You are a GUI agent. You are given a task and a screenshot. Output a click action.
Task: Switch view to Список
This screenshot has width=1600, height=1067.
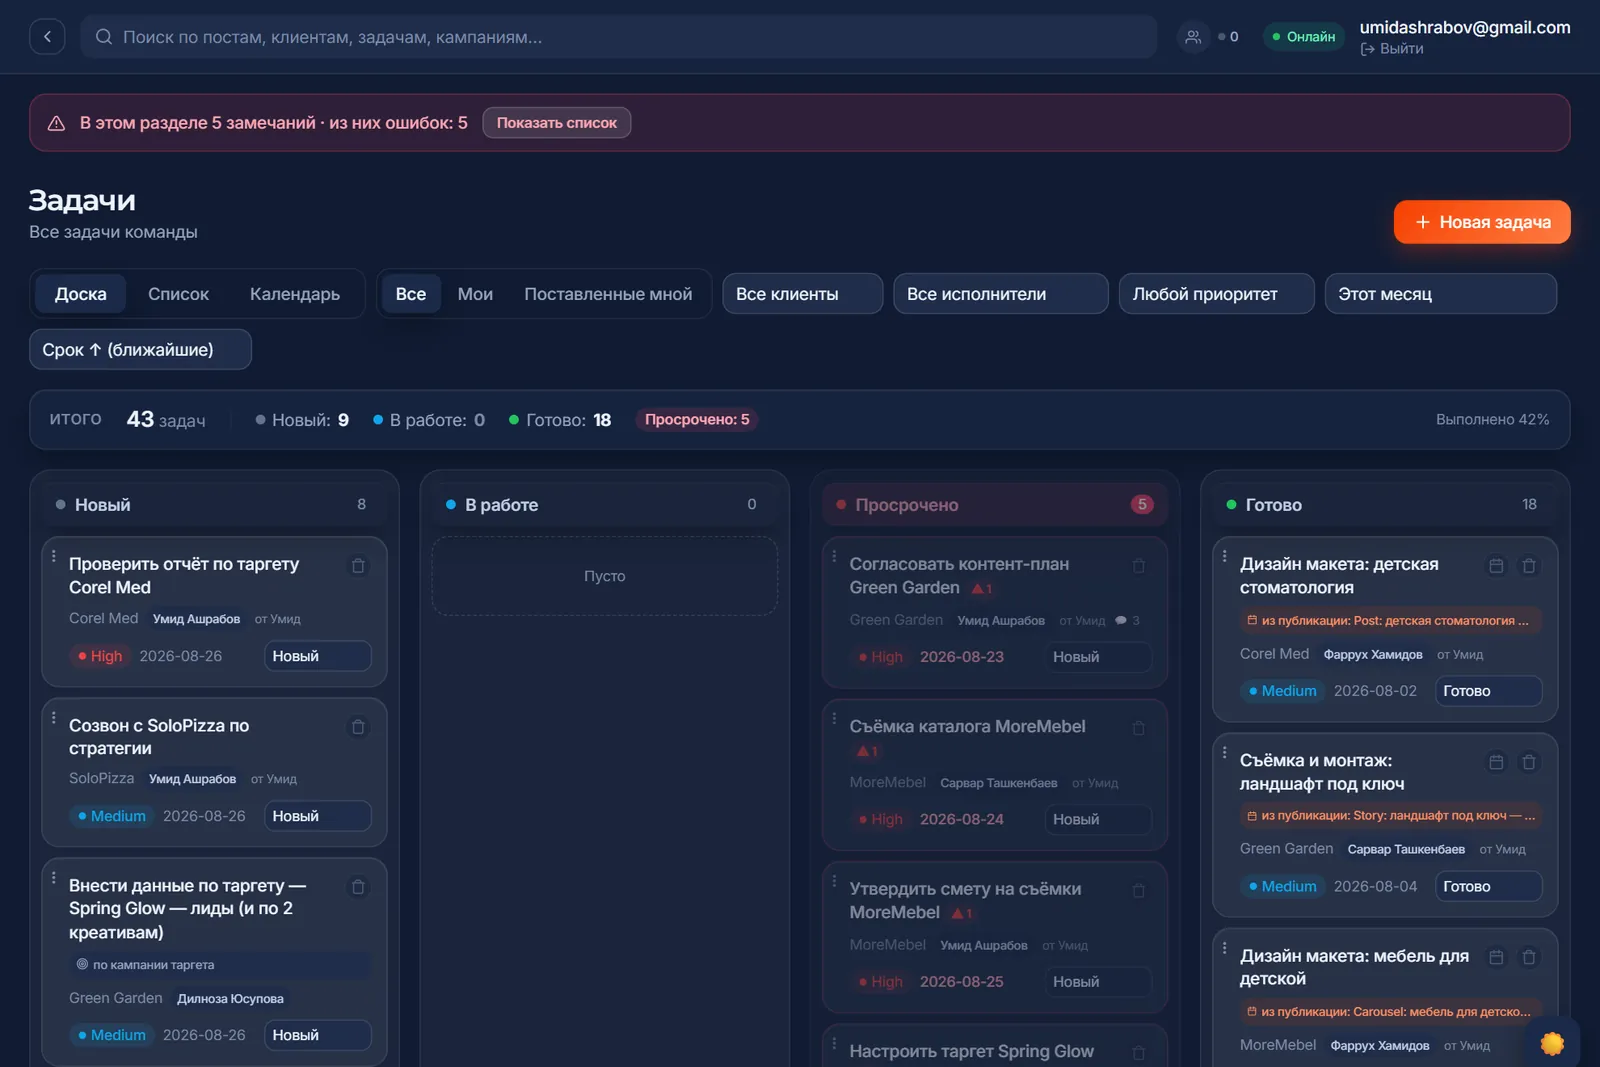178,294
